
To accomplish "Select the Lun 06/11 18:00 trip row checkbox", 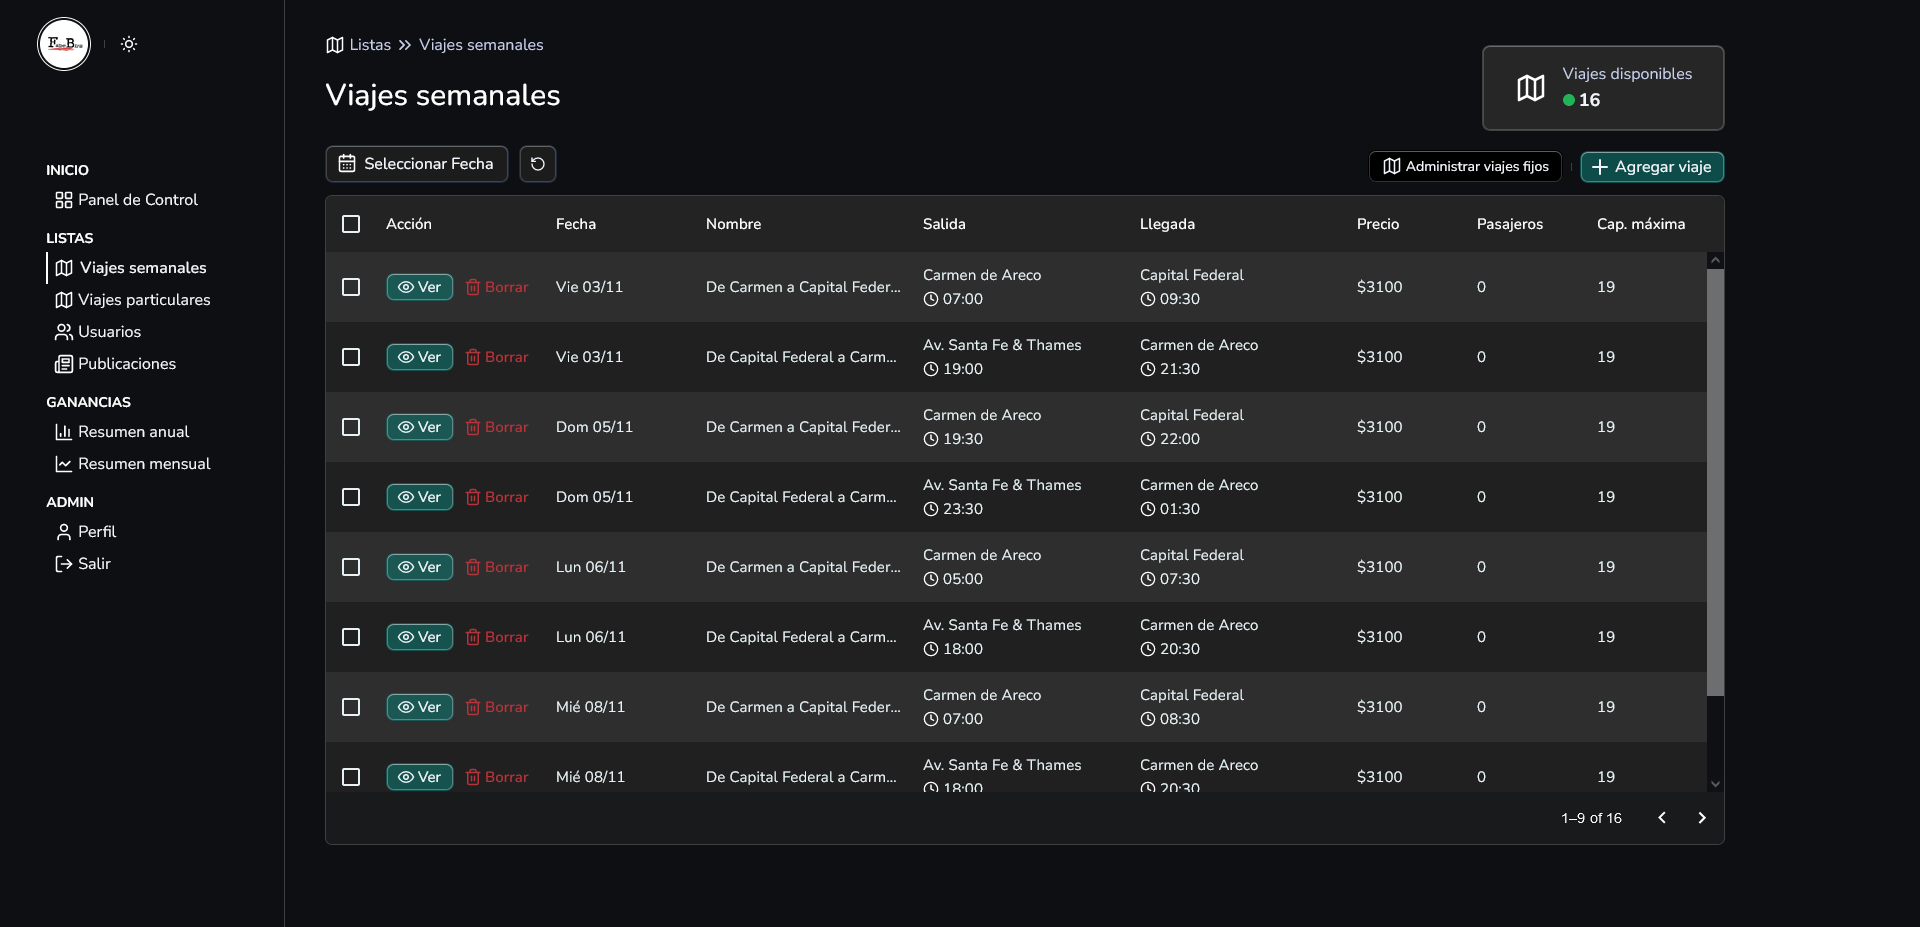I will pyautogui.click(x=351, y=637).
